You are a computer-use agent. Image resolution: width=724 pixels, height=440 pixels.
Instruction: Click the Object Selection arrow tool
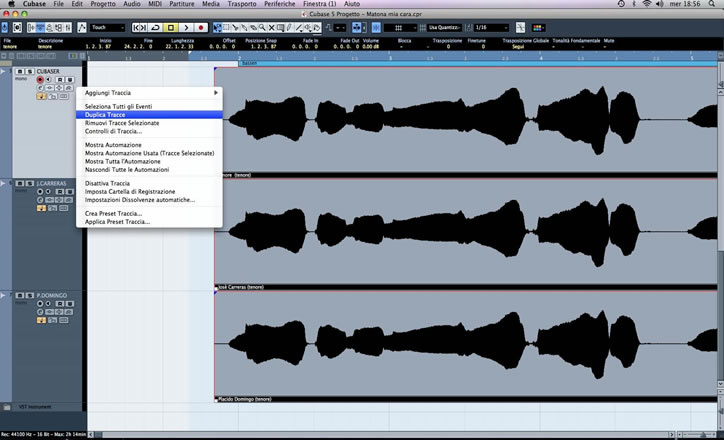217,28
